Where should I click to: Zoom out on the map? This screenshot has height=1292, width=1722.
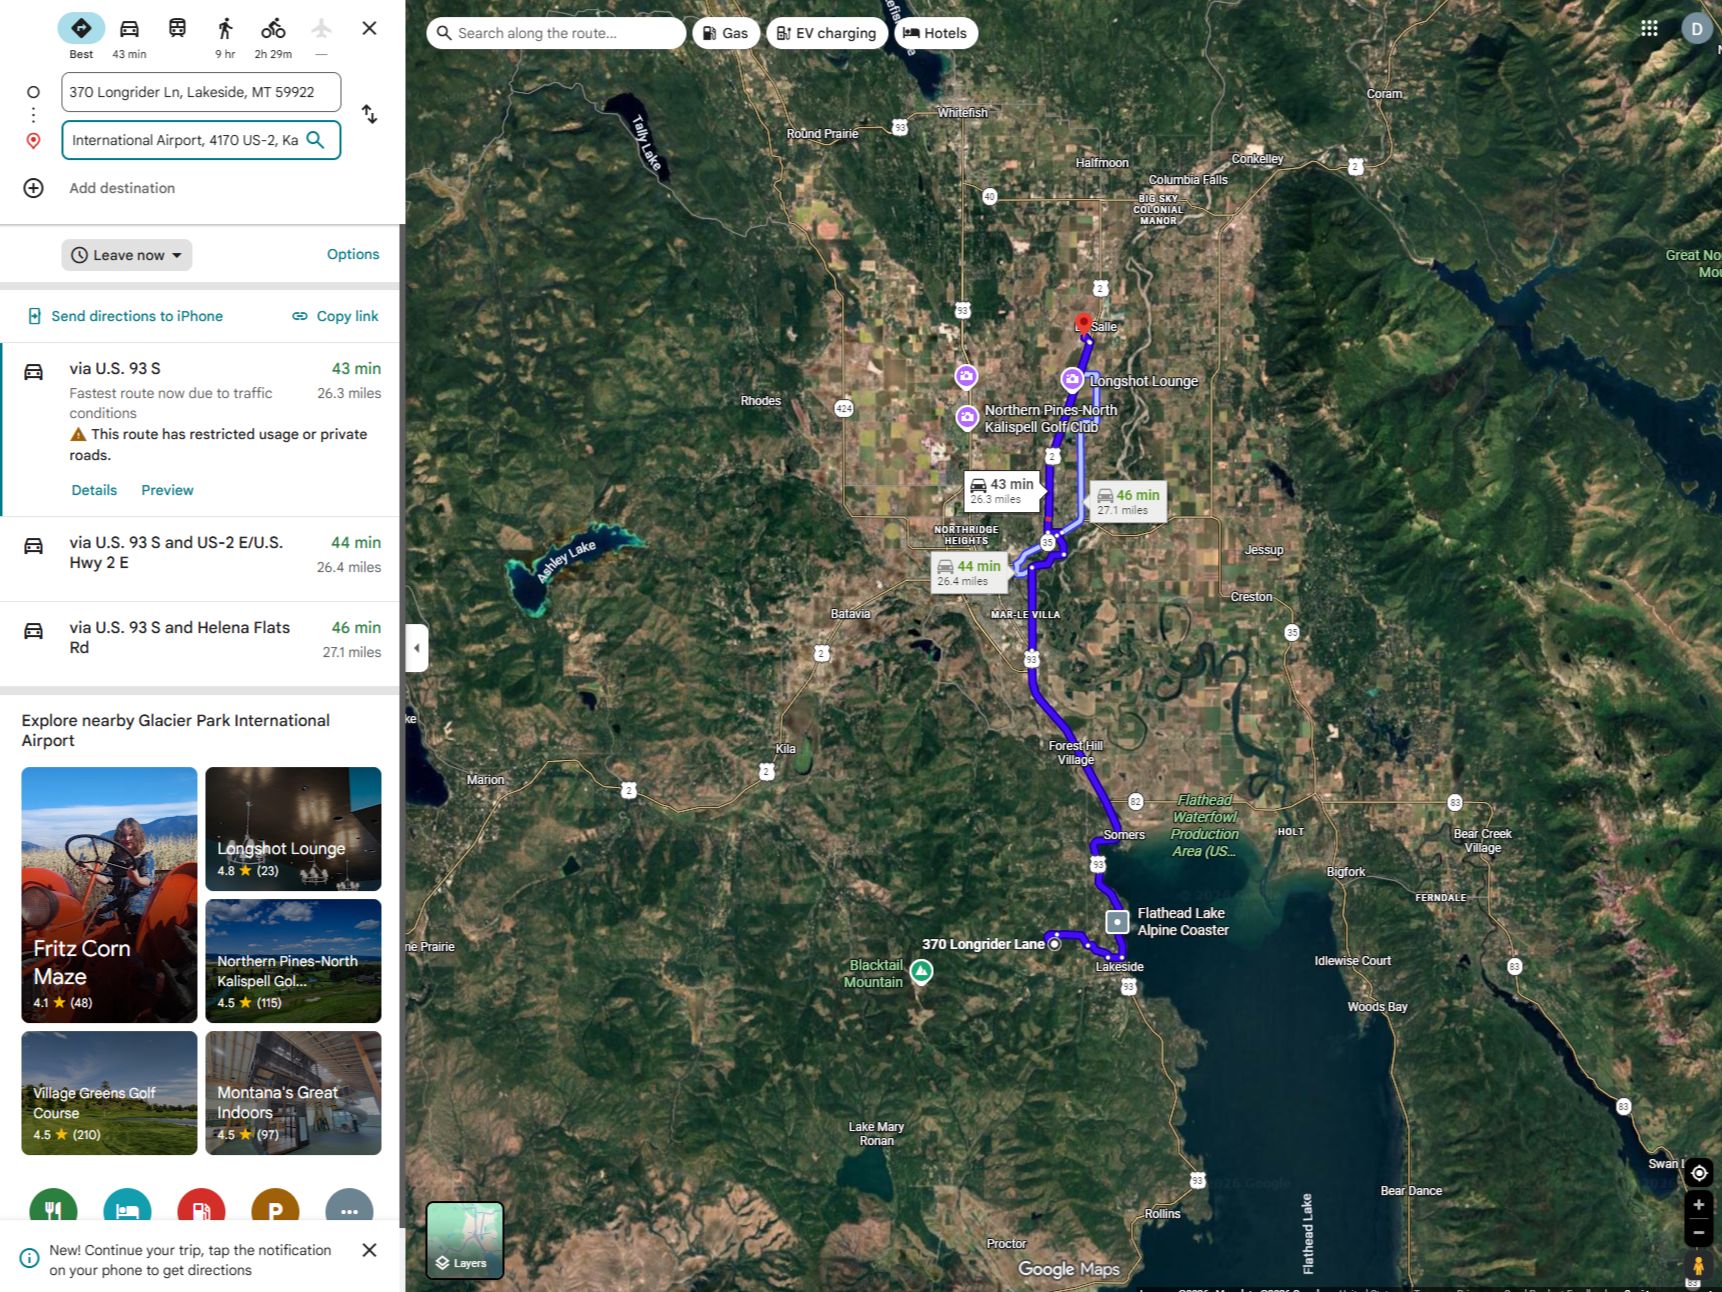click(1698, 1232)
